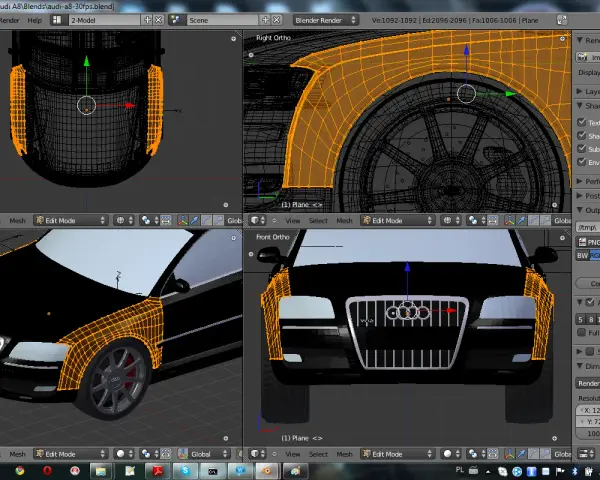Open Google Chrome from the taskbar

click(x=19, y=471)
